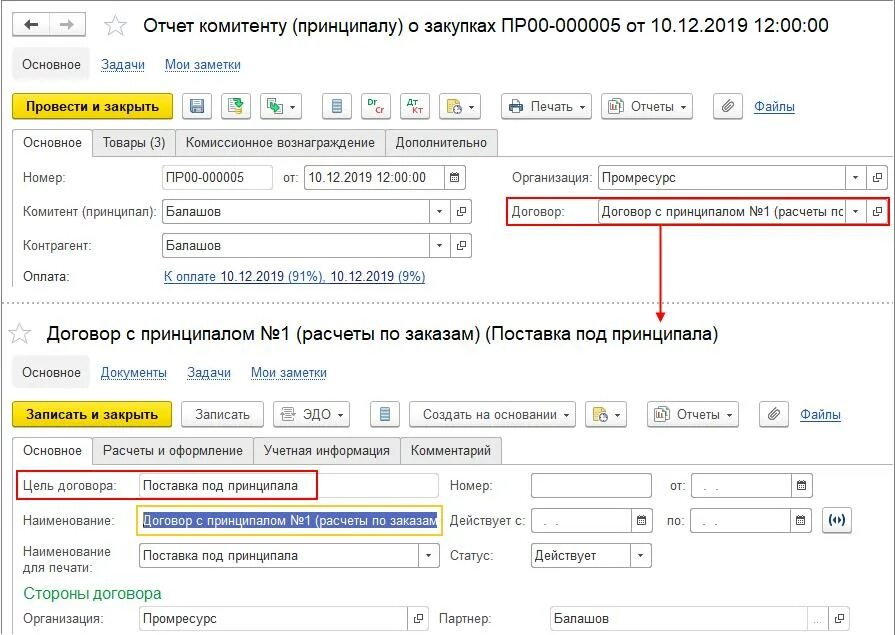Viewport: 895px width, 635px height.
Task: Switch to the Учетная информация tab
Action: point(326,451)
